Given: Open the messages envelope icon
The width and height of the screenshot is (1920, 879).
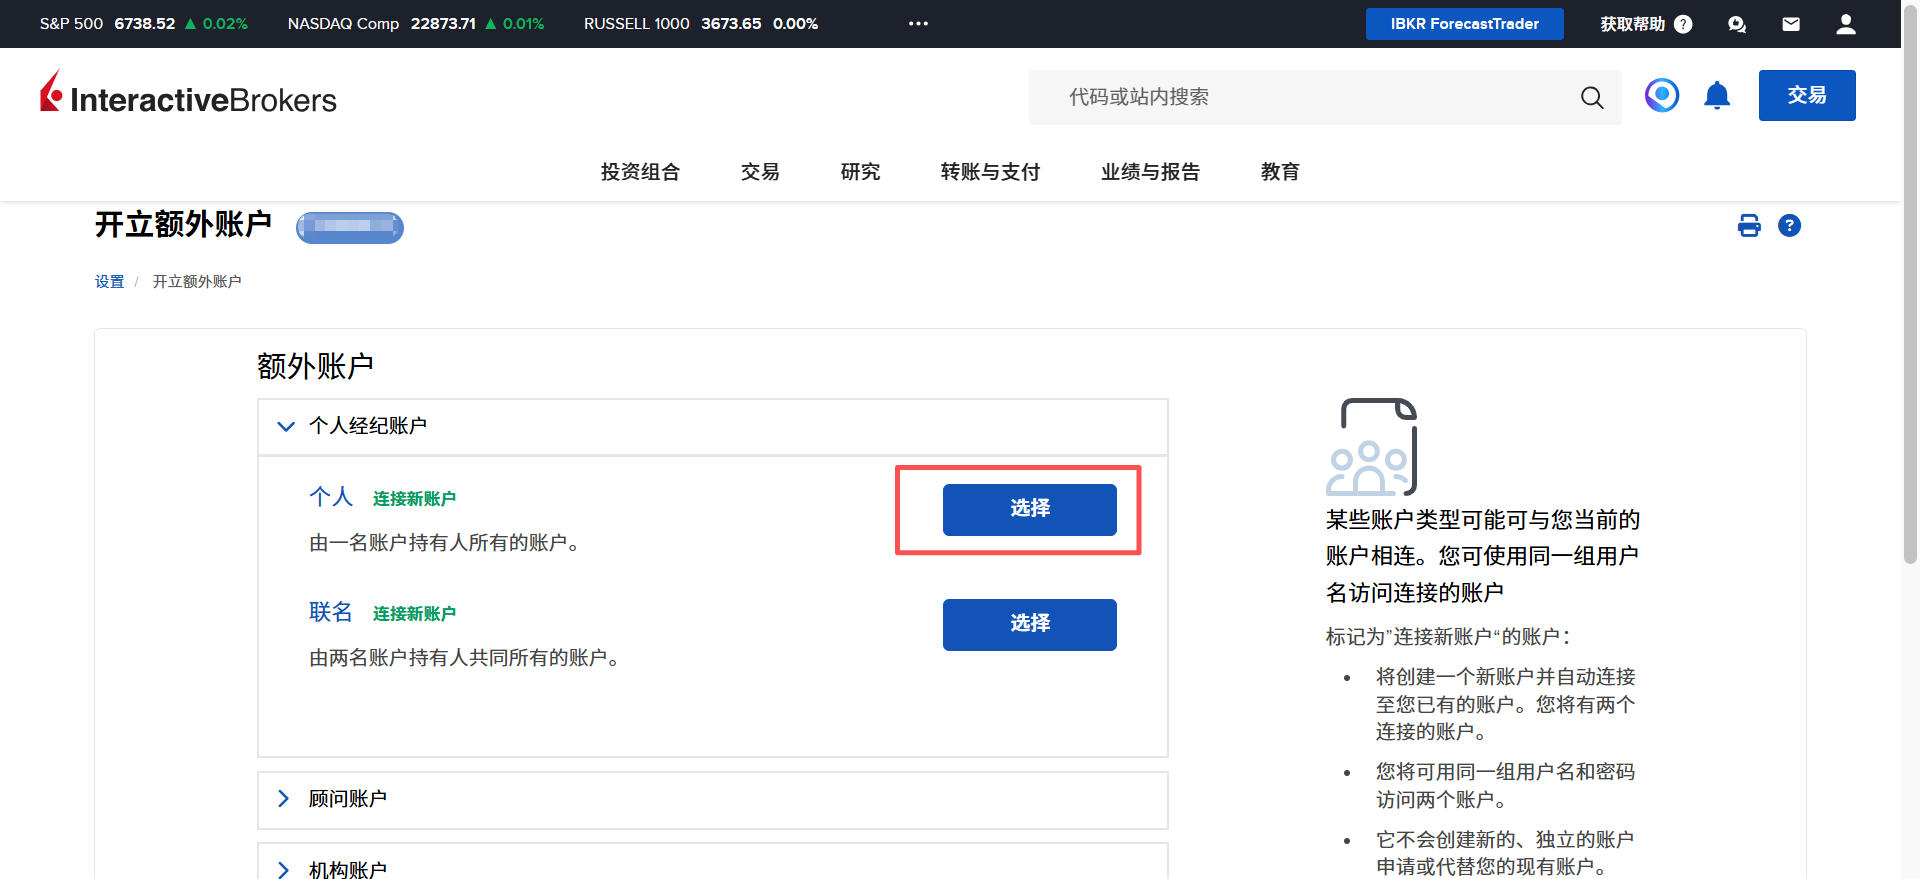Looking at the screenshot, I should point(1791,24).
